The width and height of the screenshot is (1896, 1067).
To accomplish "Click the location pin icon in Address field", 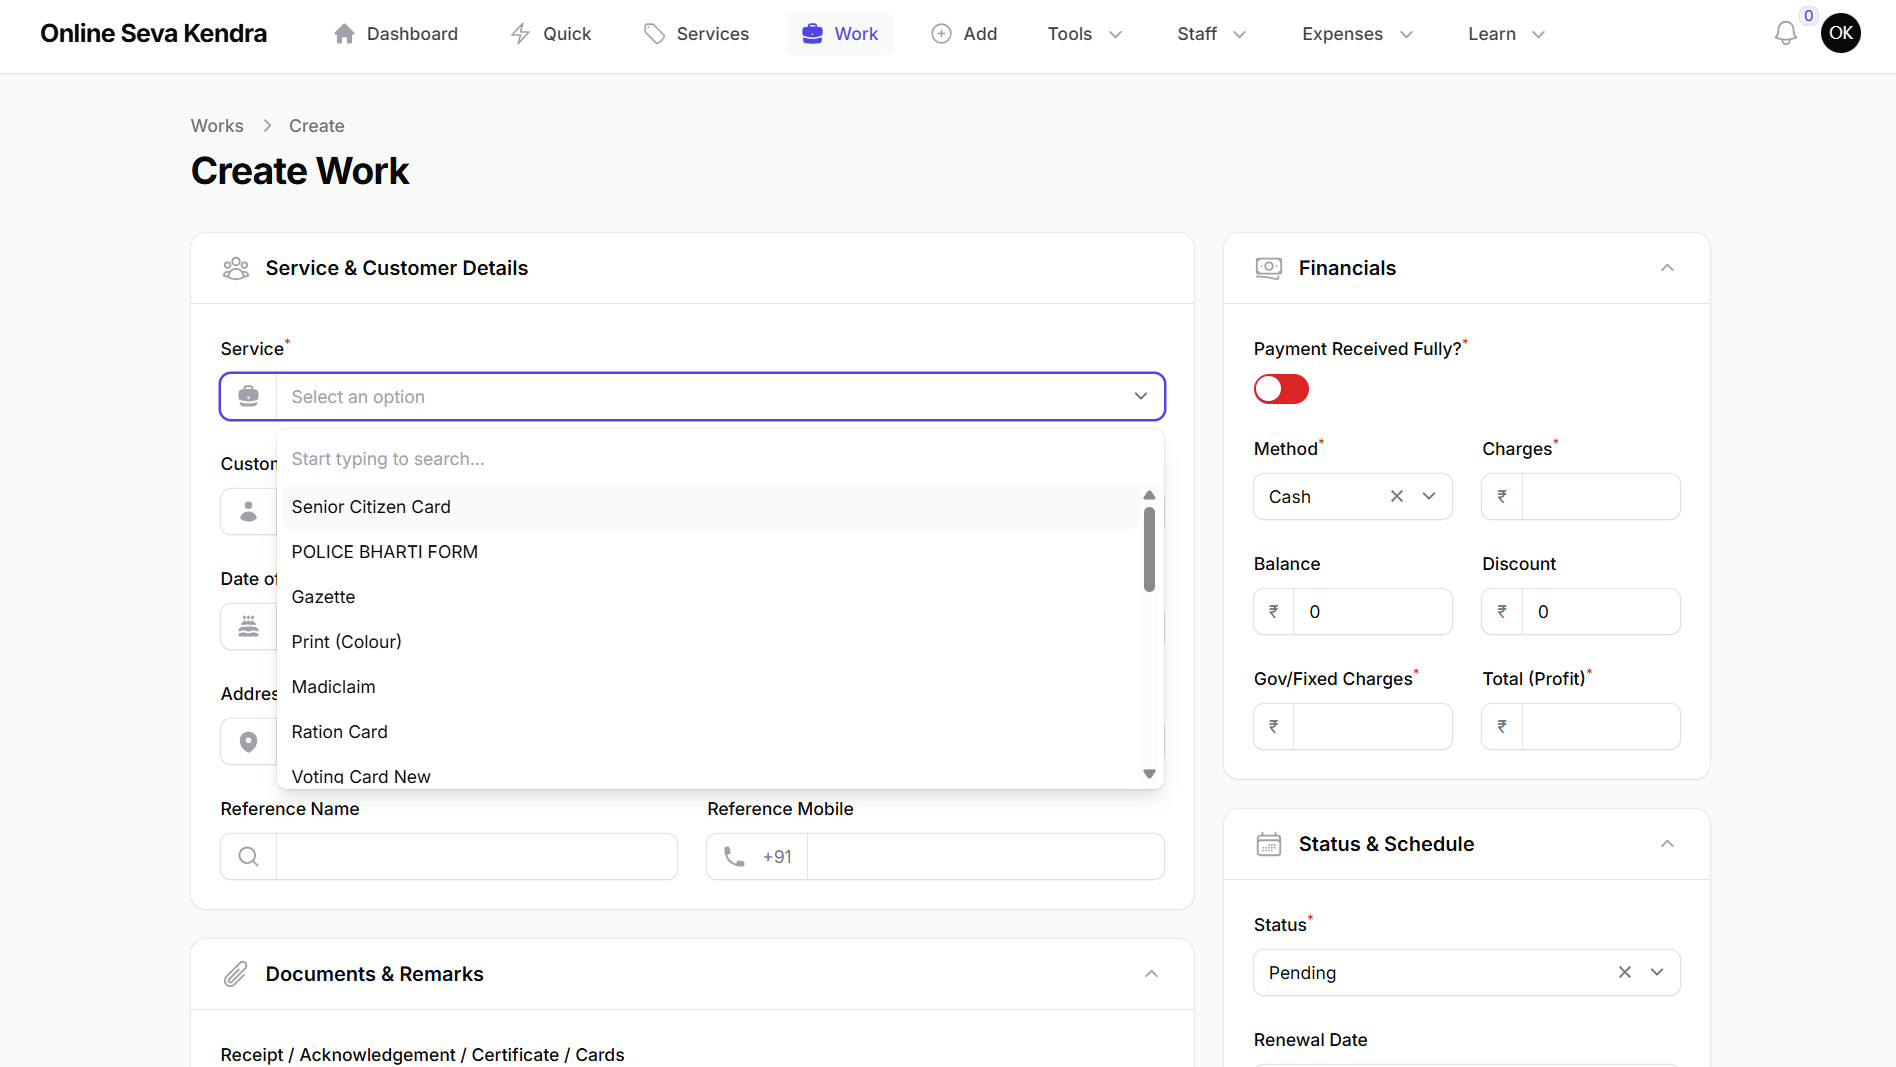I will pos(248,742).
